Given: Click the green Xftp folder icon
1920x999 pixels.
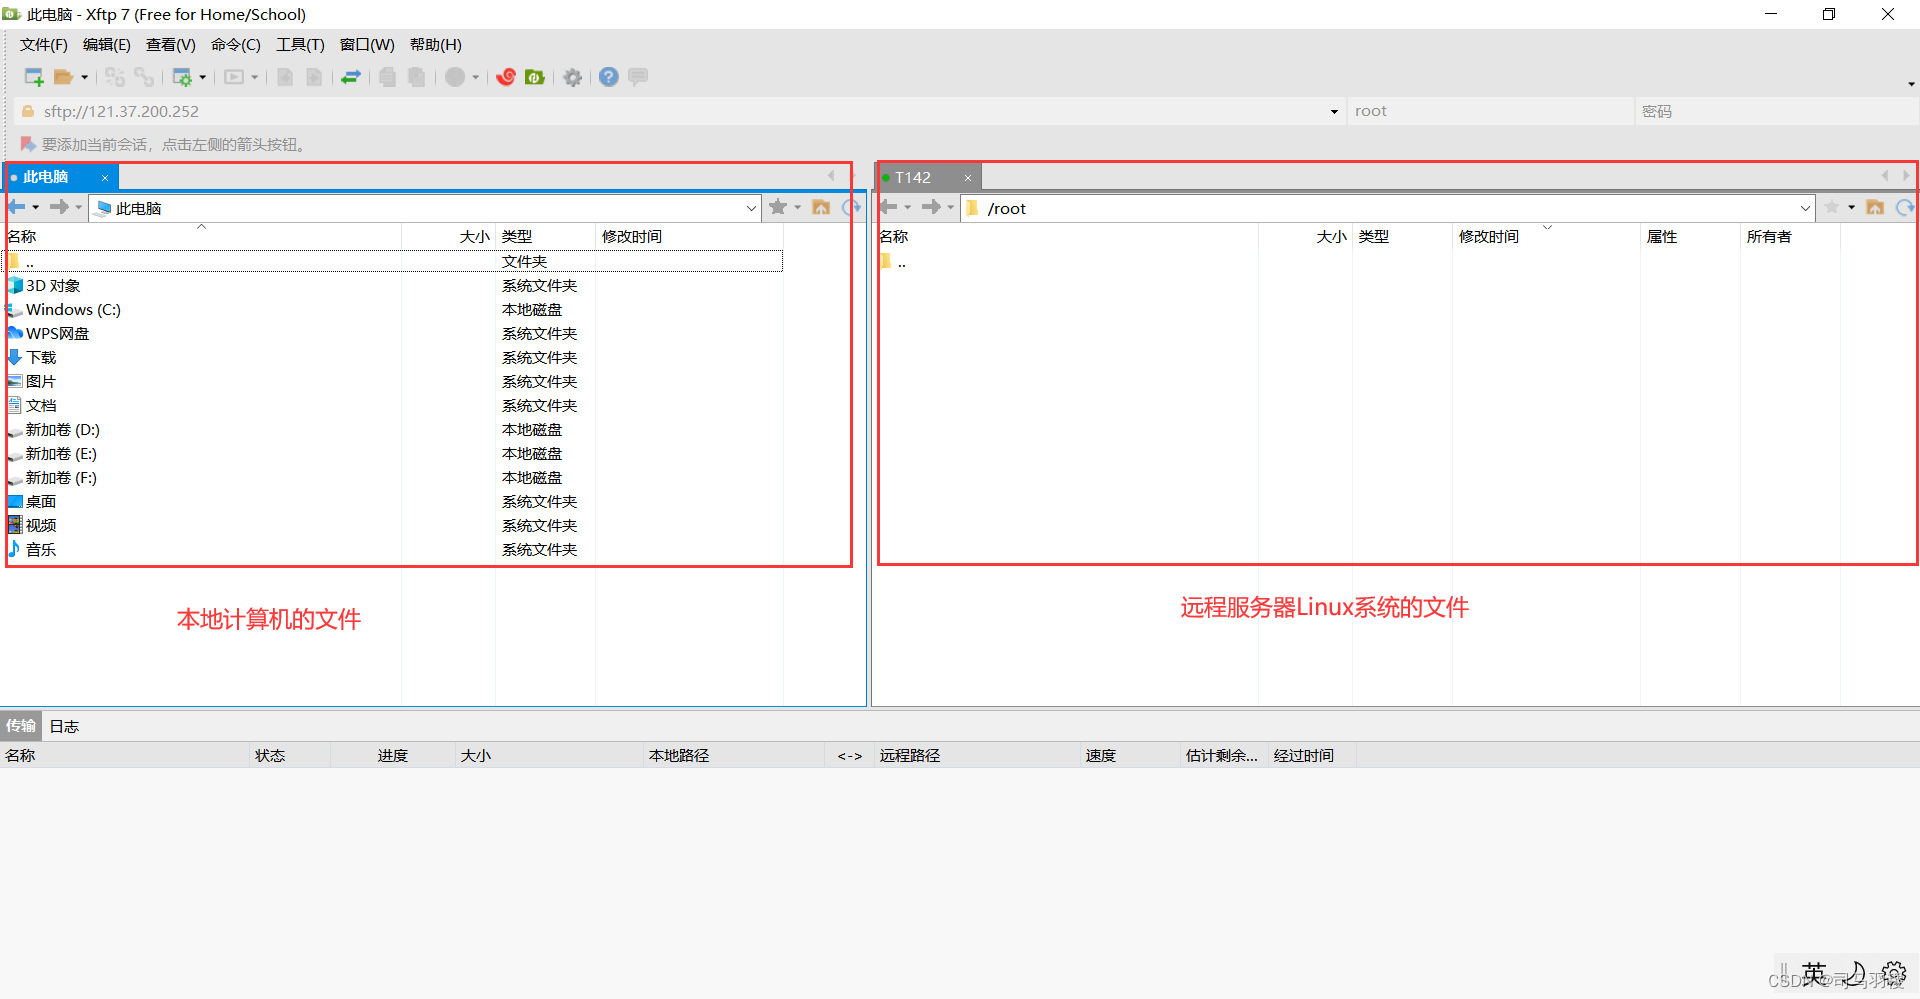Looking at the screenshot, I should [x=535, y=77].
